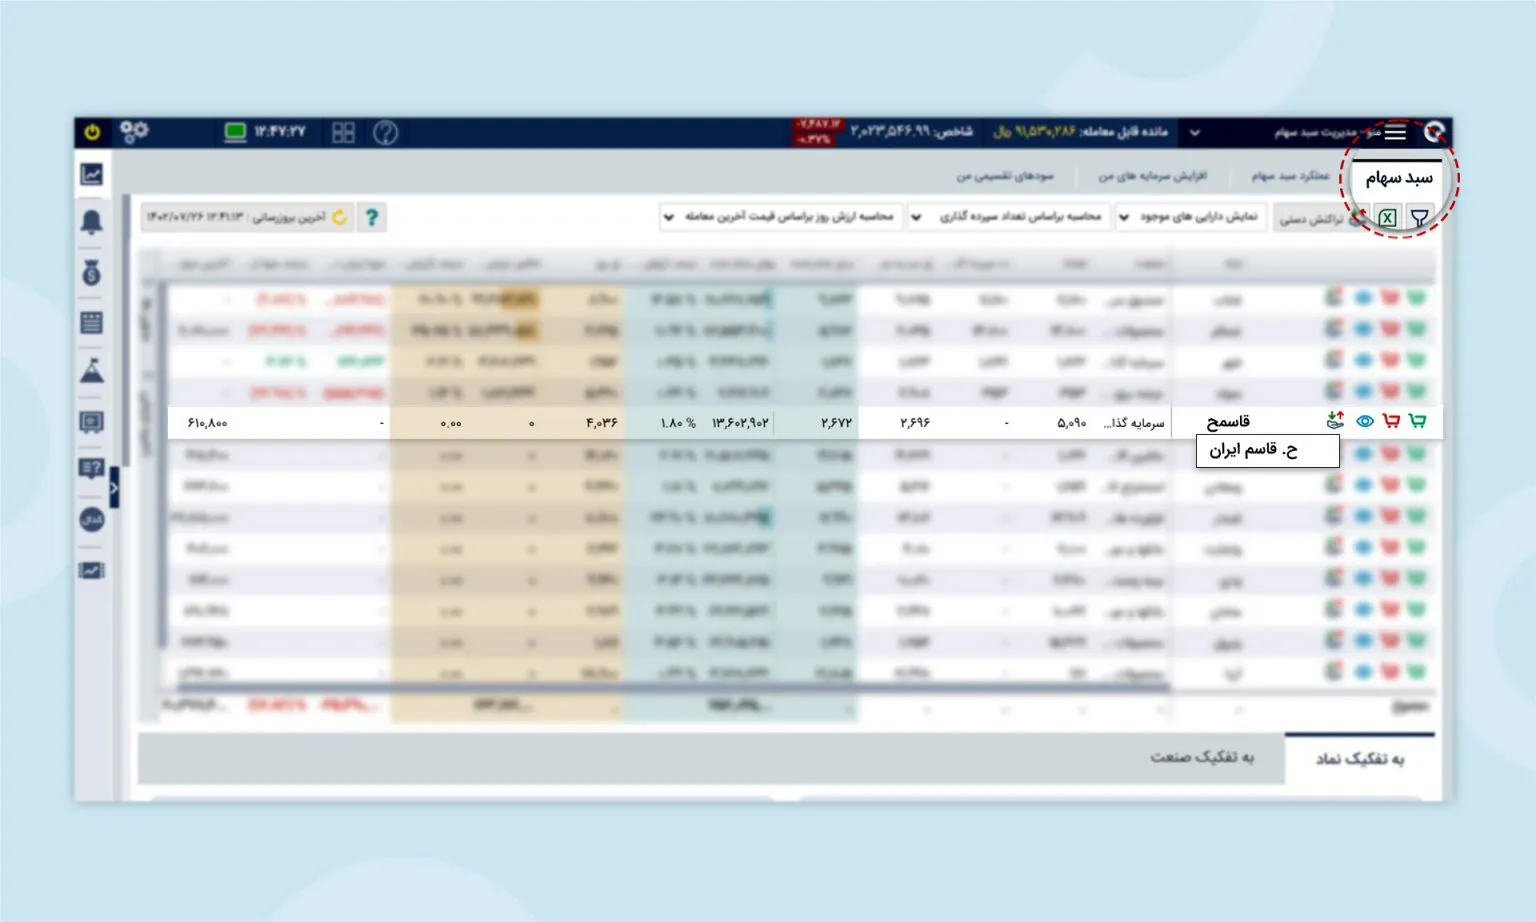Click the شاخص index value
The height and width of the screenshot is (922, 1536).
coord(911,132)
